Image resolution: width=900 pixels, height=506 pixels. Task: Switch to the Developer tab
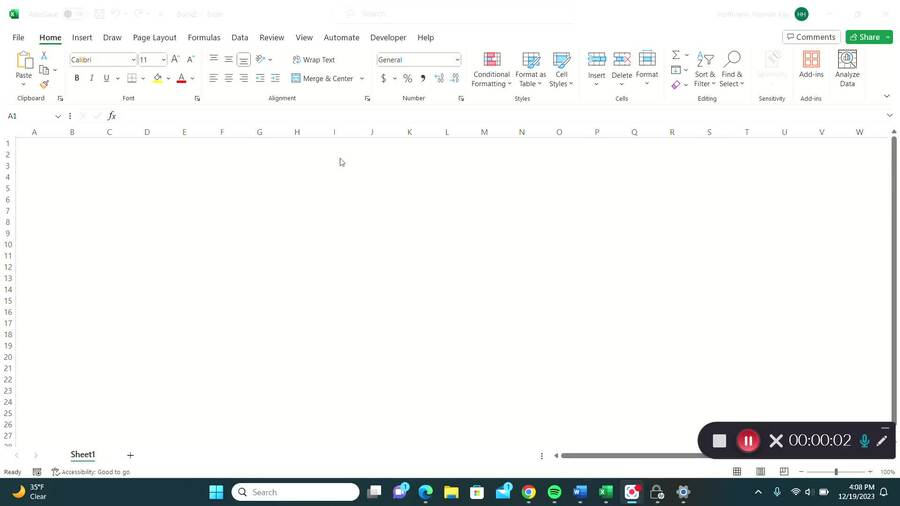(388, 37)
